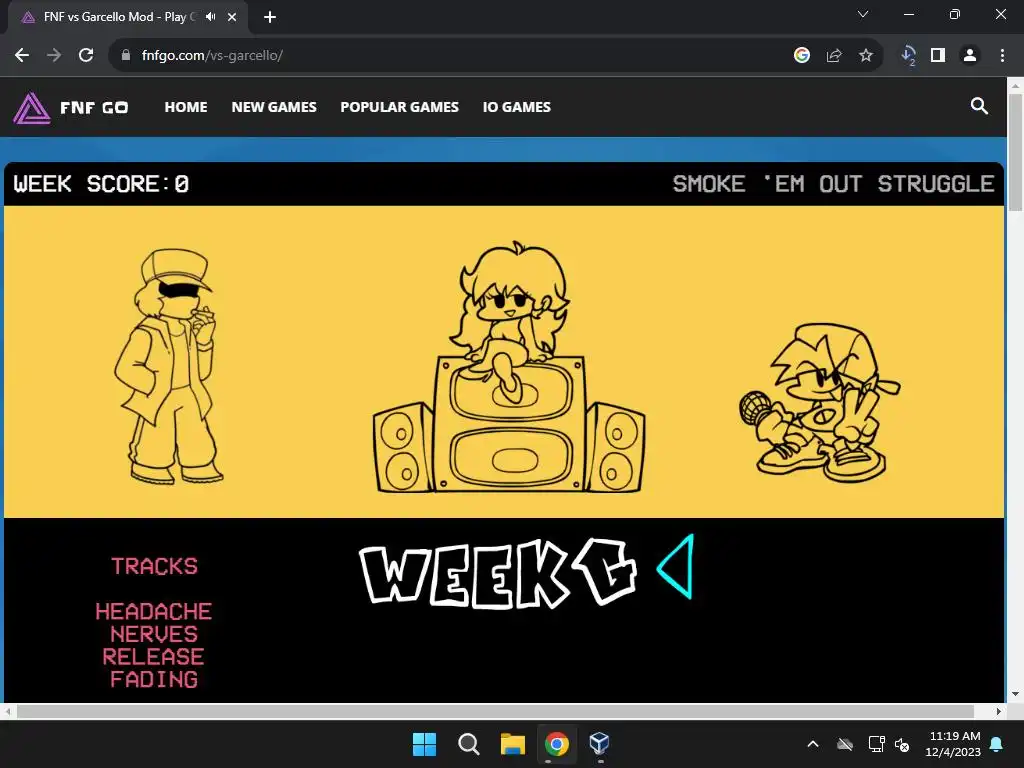This screenshot has height=768, width=1024.
Task: Select the WEEK G title
Action: (x=498, y=573)
